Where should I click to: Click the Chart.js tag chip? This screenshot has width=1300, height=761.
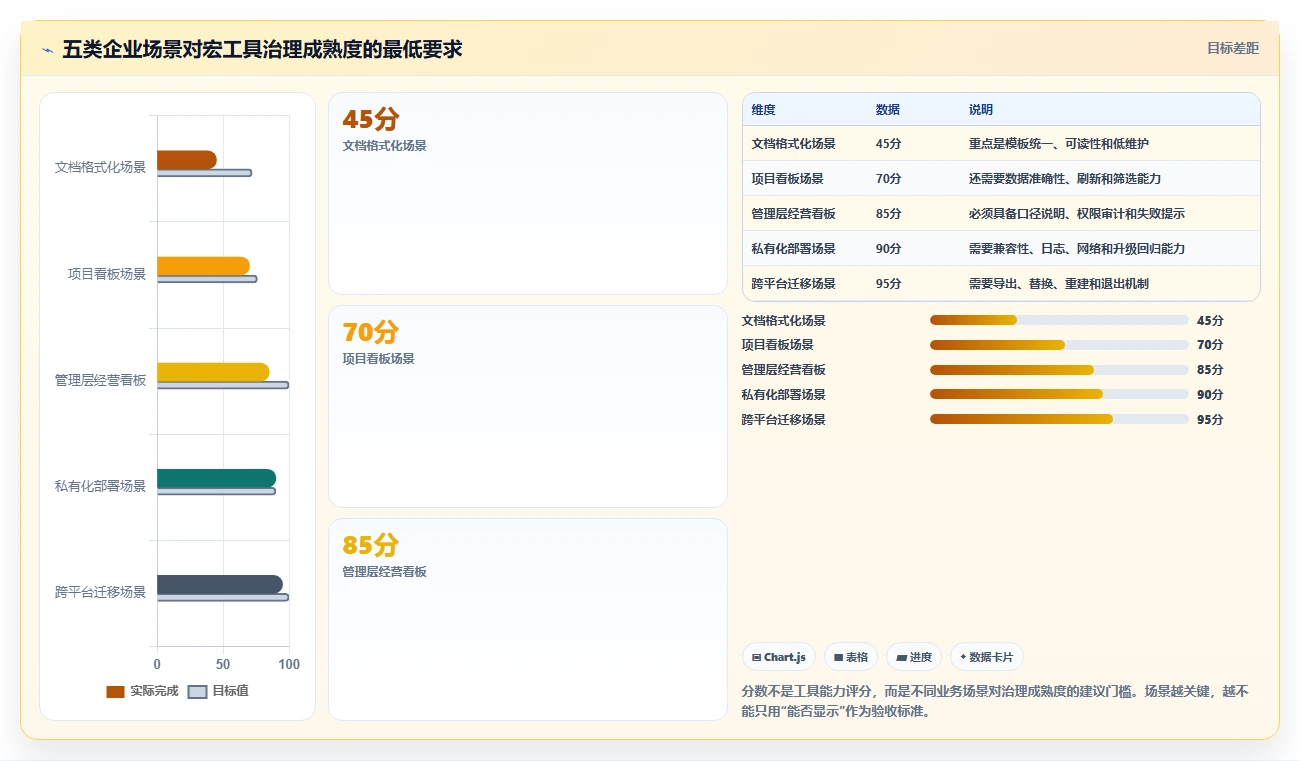coord(779,657)
